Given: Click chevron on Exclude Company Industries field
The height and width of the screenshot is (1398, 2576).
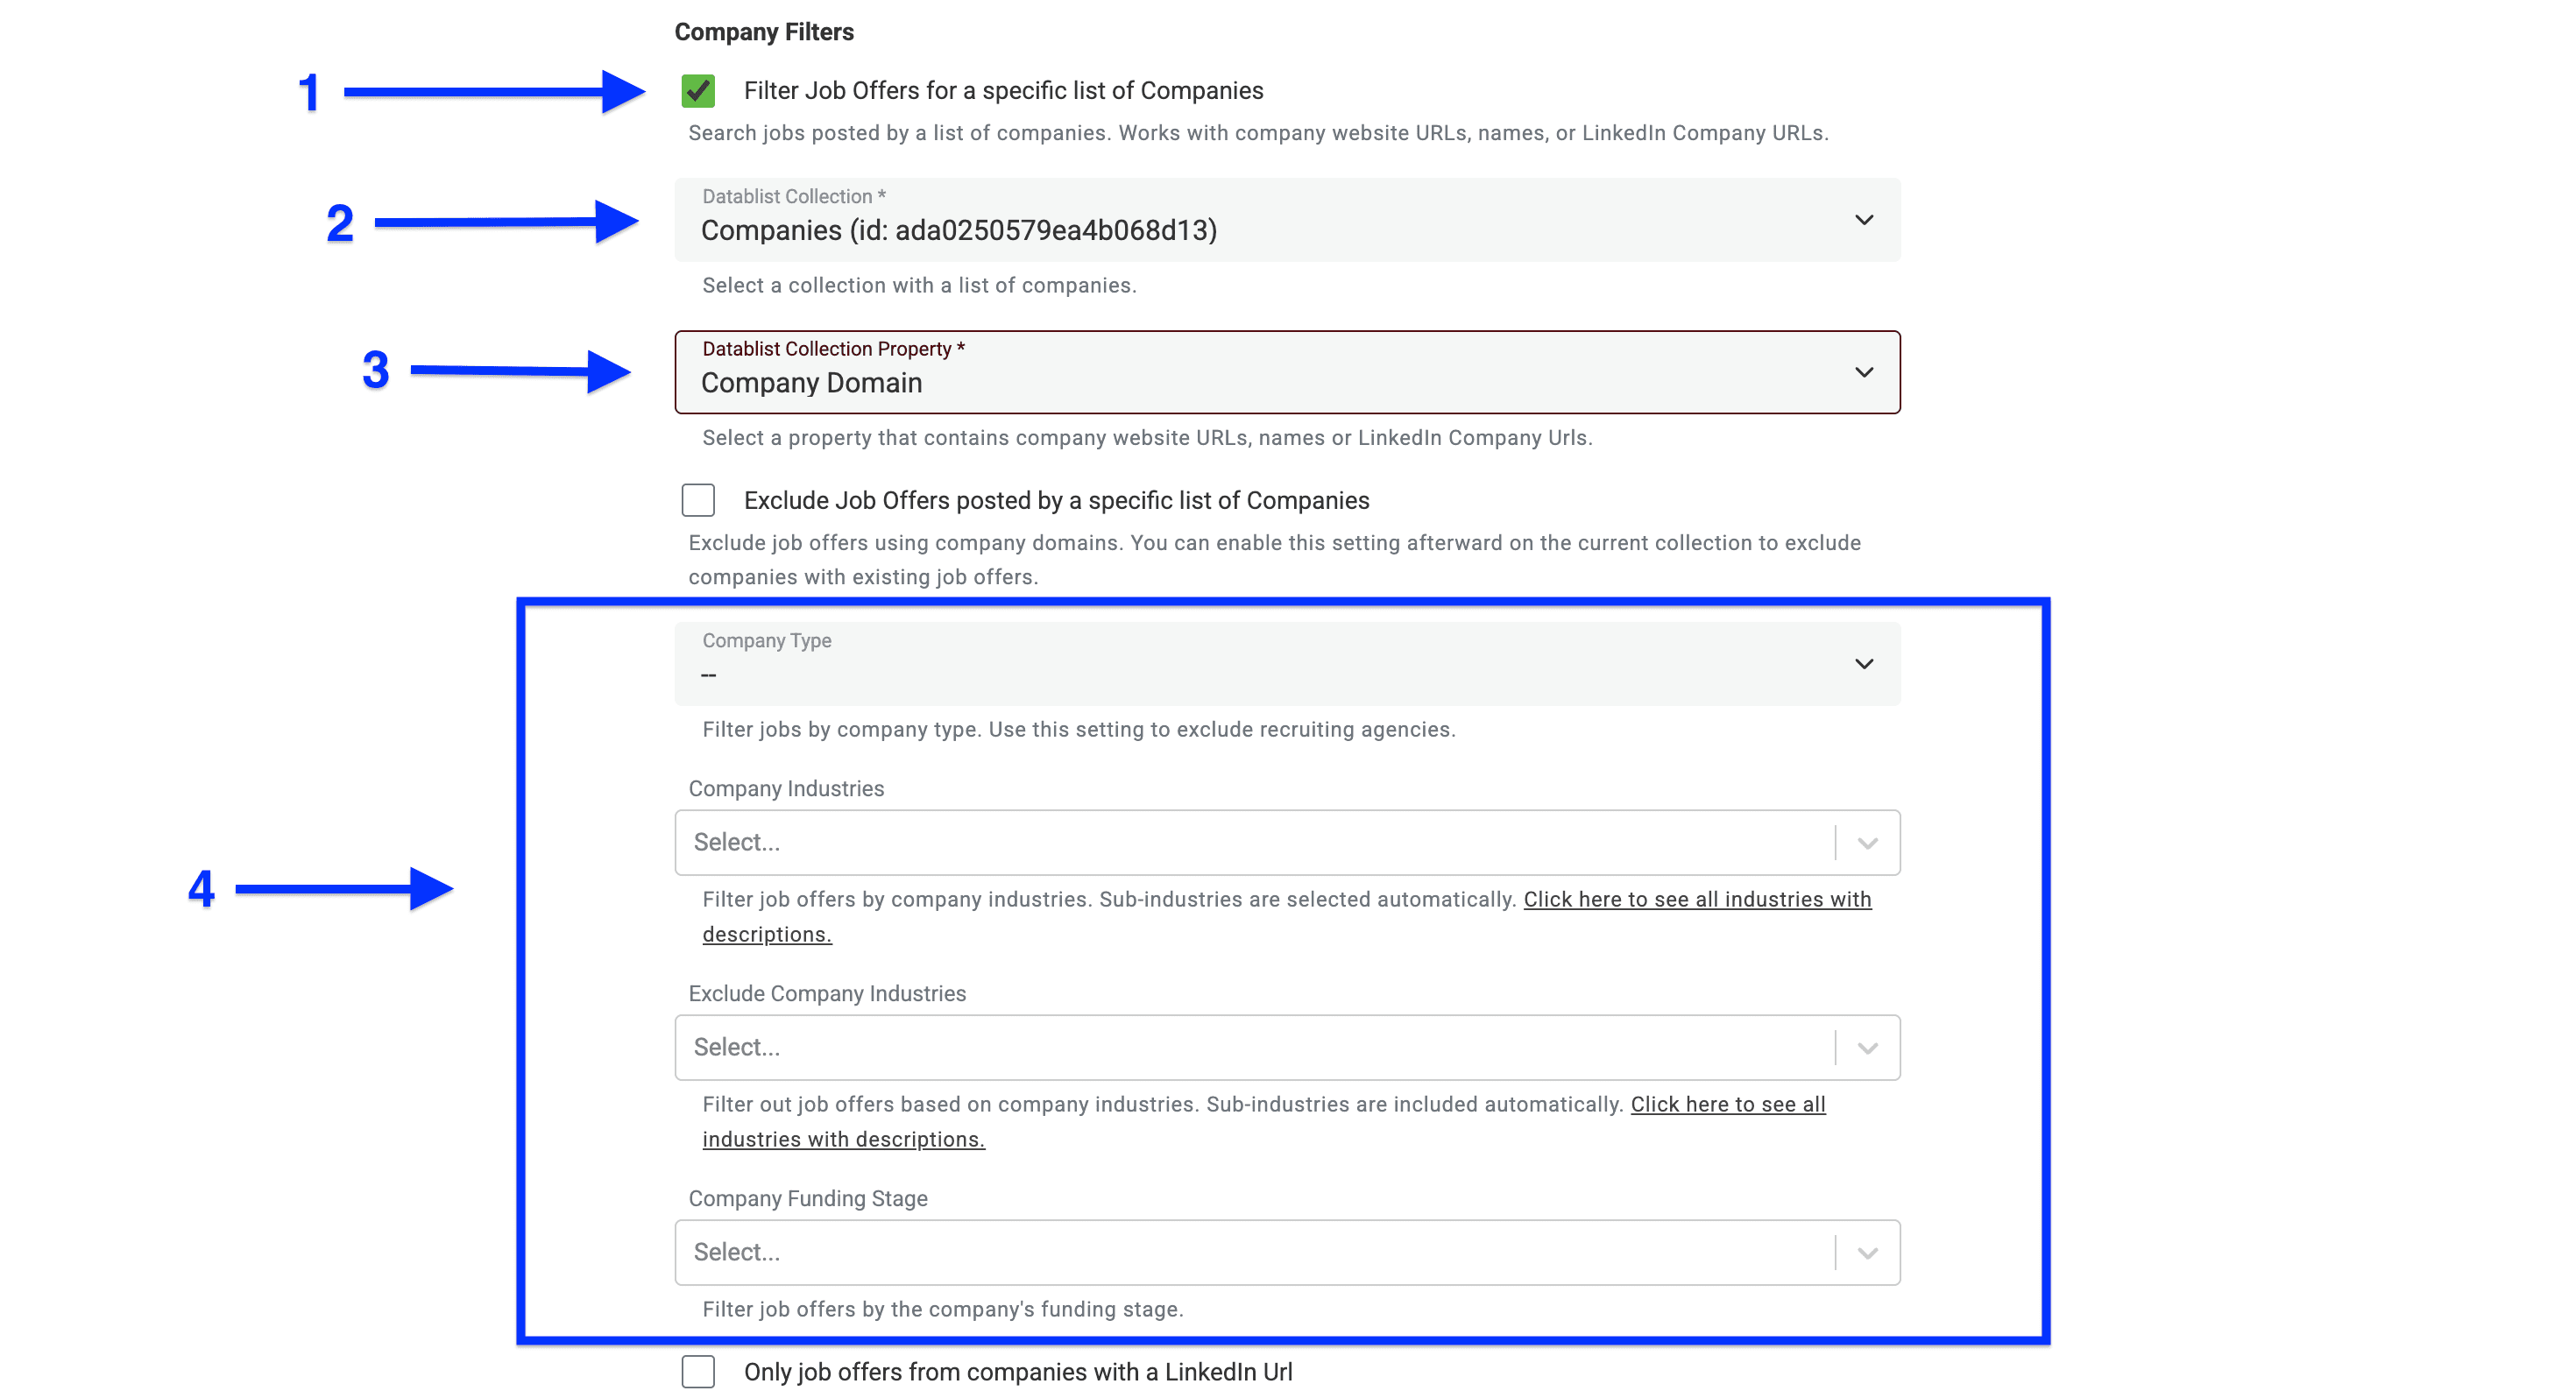Looking at the screenshot, I should click(1866, 1047).
